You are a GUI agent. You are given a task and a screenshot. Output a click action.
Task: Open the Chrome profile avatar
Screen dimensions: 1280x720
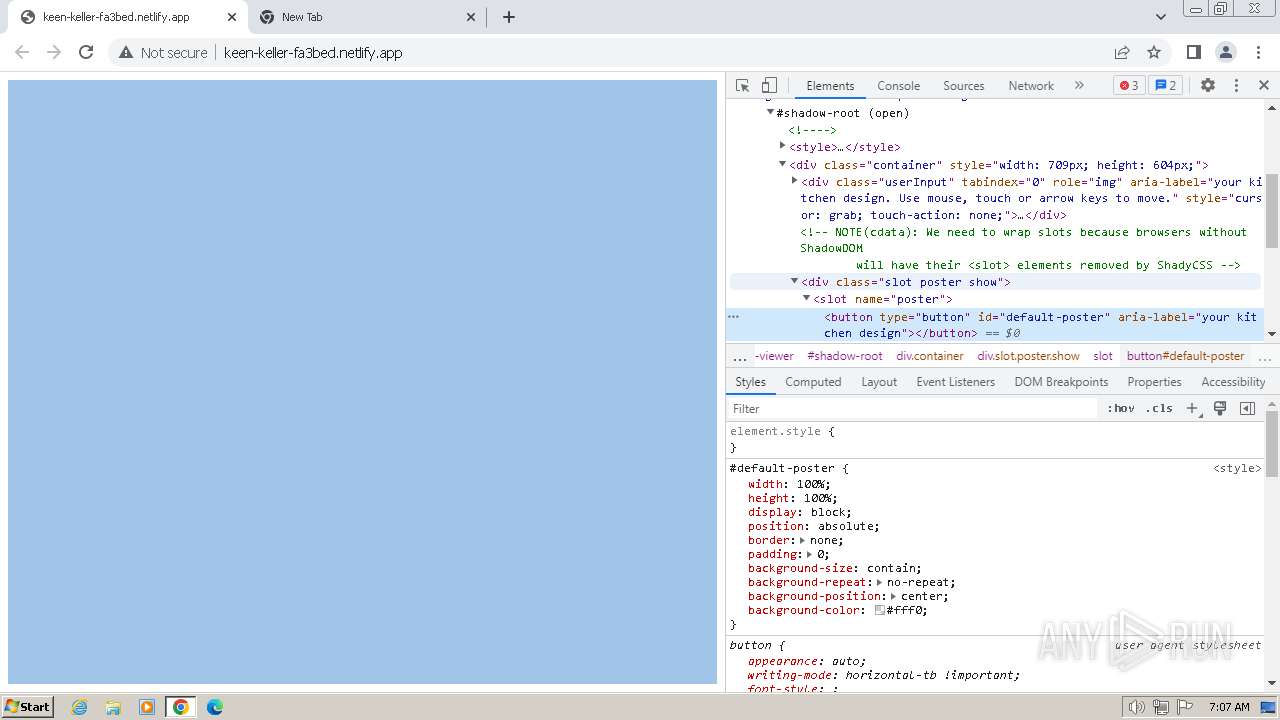point(1225,52)
